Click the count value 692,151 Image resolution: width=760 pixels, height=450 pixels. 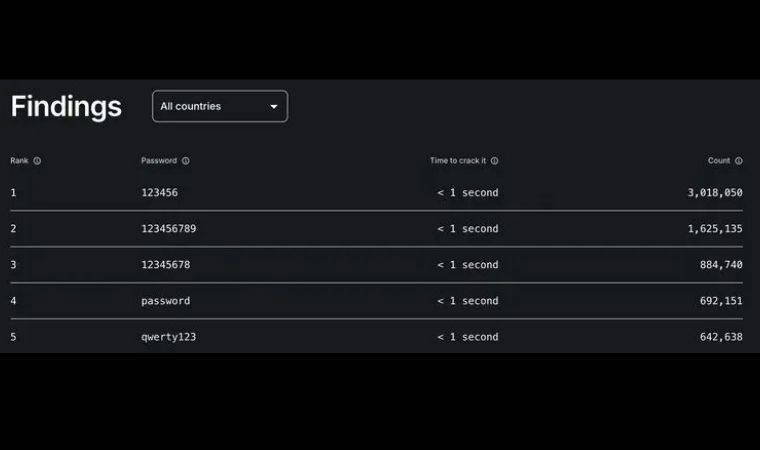(720, 301)
